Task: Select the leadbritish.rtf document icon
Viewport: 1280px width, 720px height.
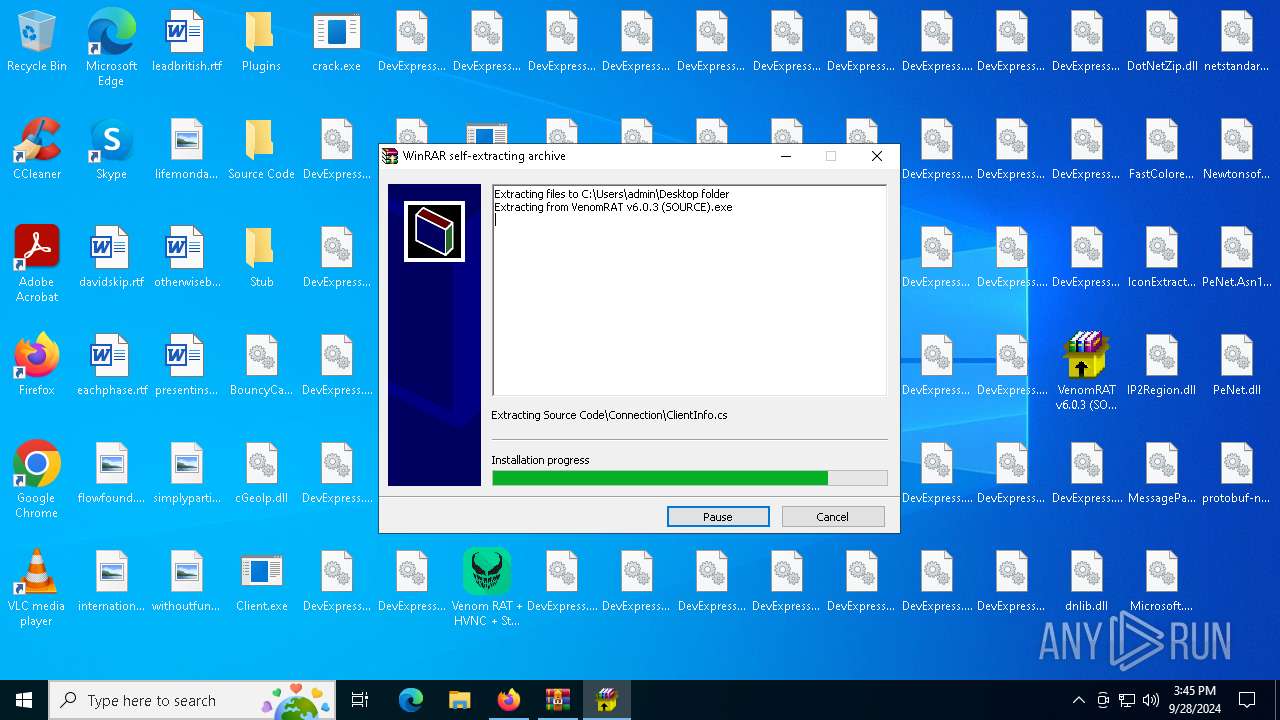Action: [186, 41]
